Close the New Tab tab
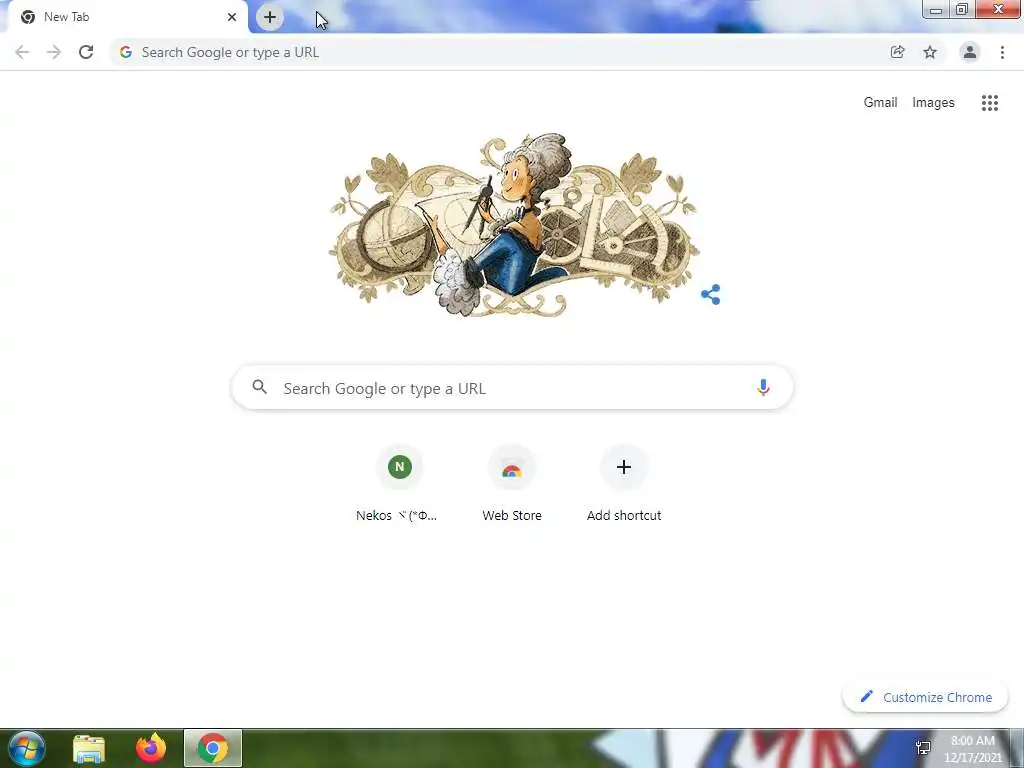 232,17
